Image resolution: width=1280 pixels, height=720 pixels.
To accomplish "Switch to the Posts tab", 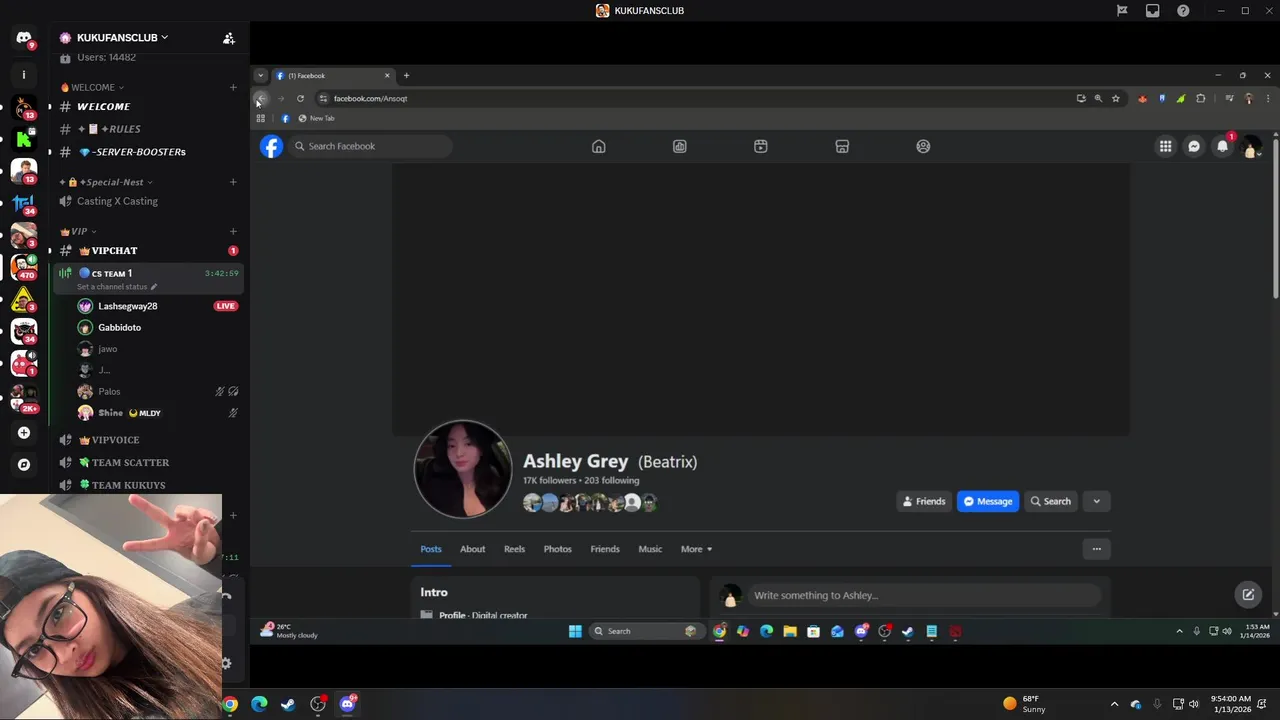I will coord(430,549).
